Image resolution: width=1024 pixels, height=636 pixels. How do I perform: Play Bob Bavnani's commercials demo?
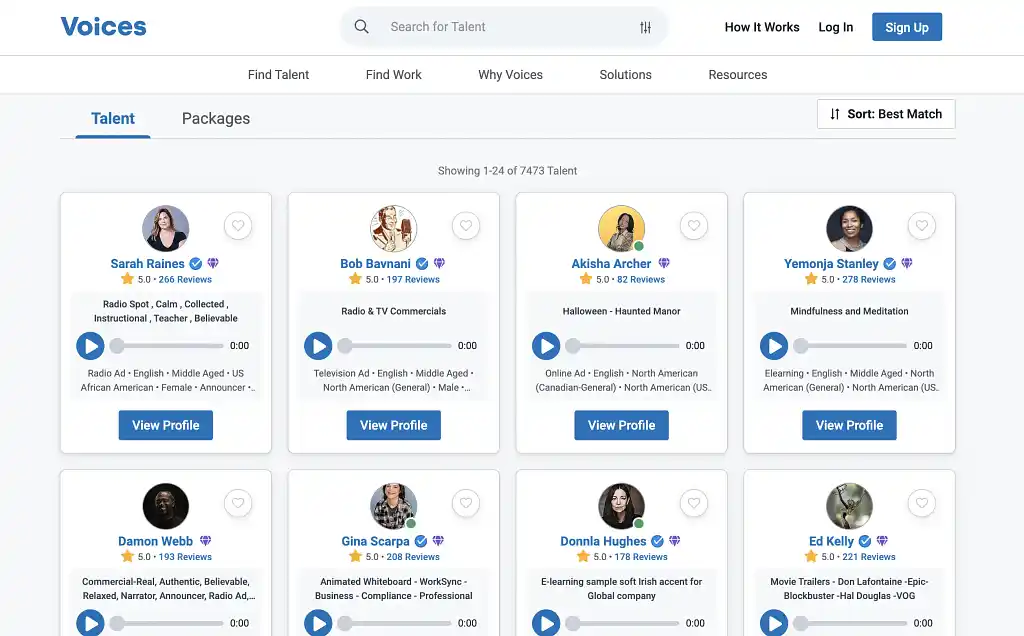318,346
